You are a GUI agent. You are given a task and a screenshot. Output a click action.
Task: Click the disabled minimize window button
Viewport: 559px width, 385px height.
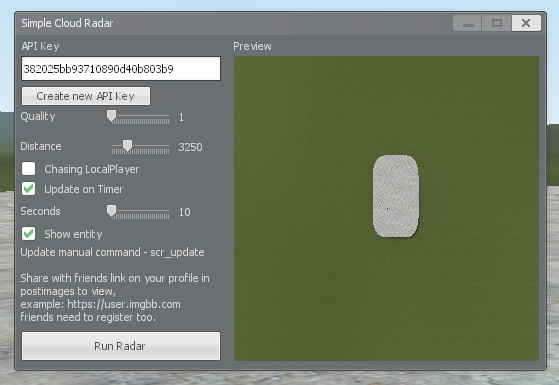468,23
